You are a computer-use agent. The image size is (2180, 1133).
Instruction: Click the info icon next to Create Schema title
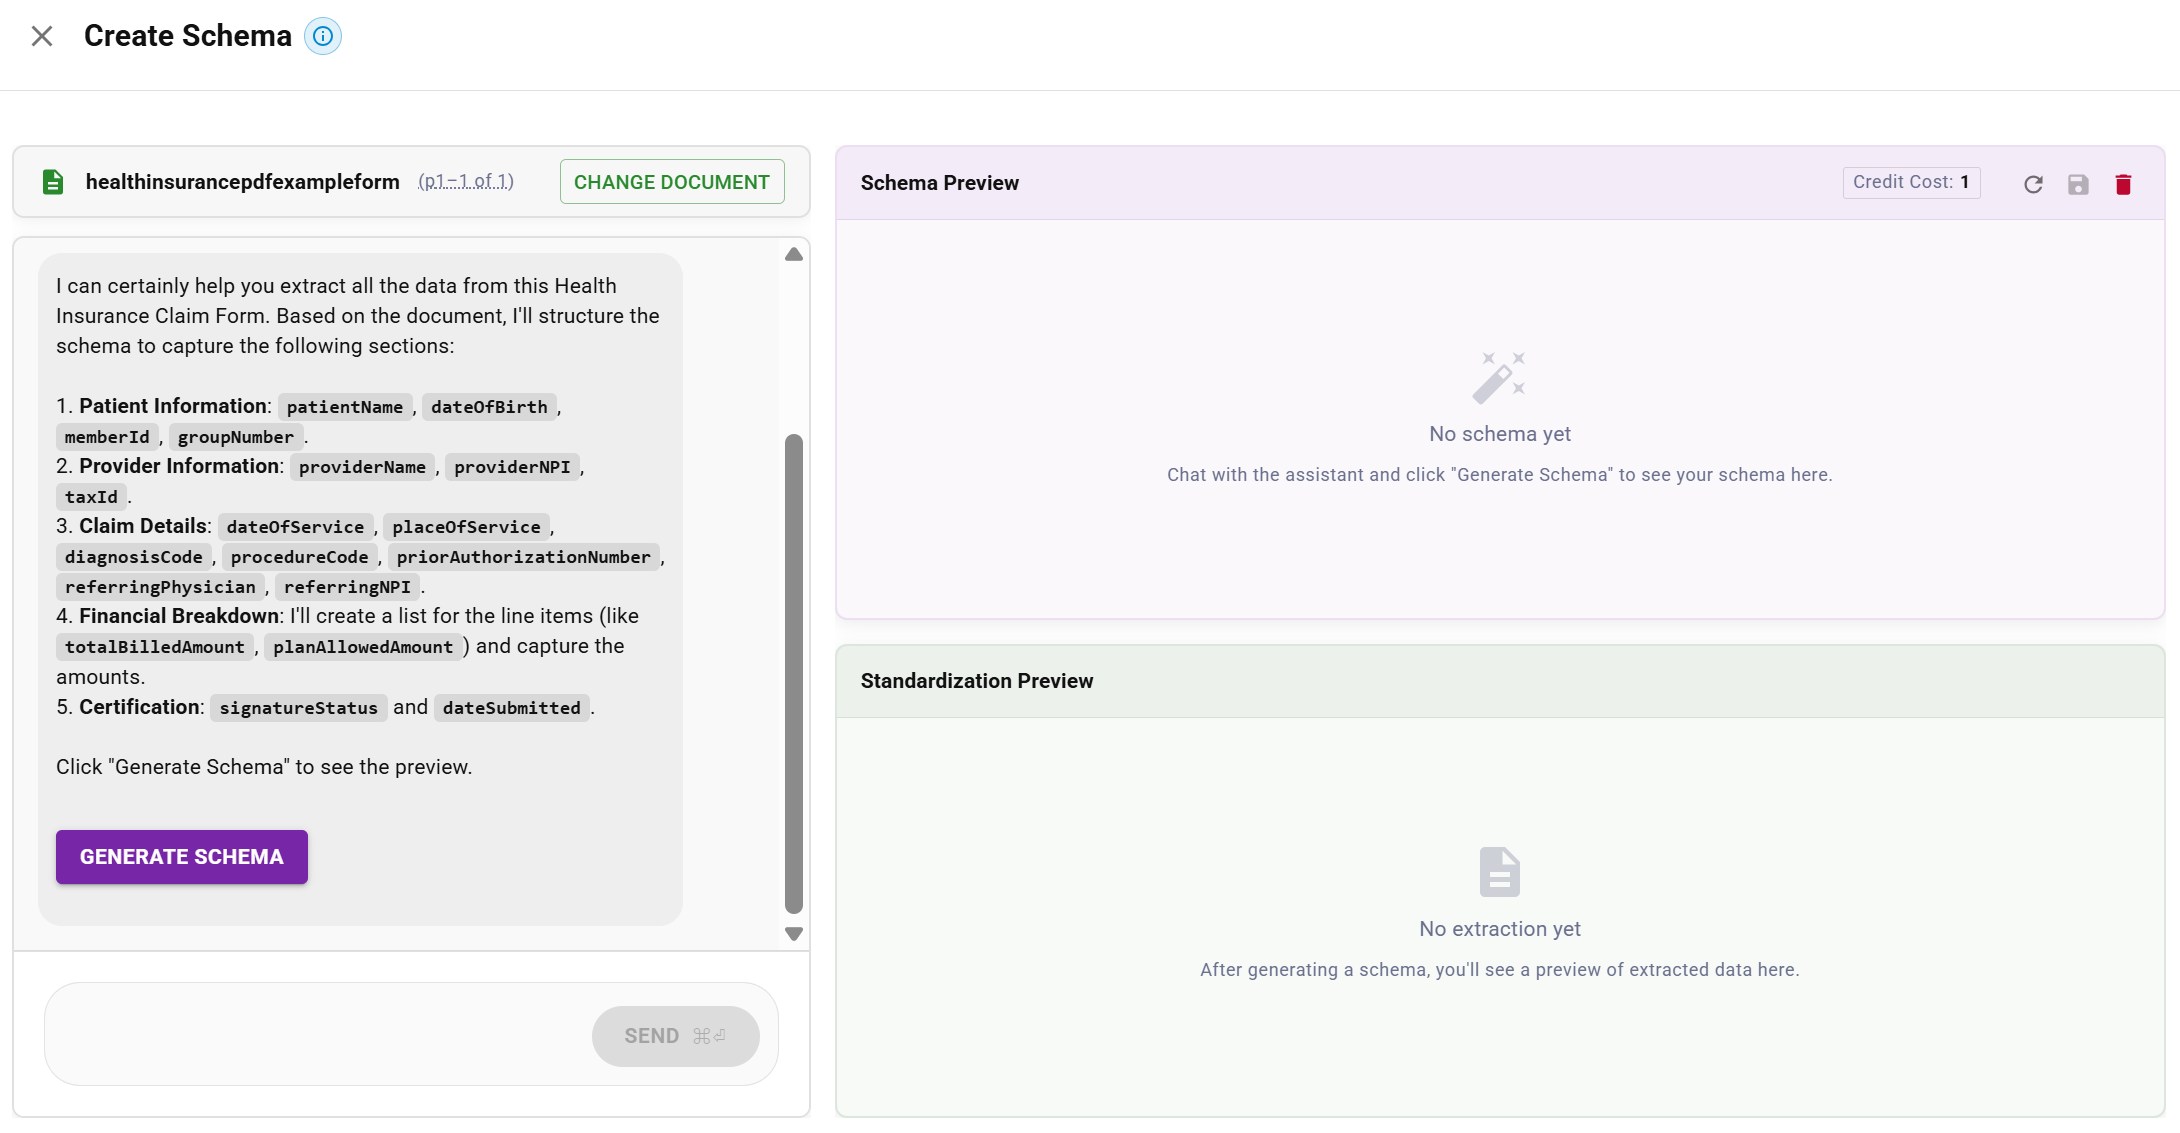pyautogui.click(x=322, y=36)
